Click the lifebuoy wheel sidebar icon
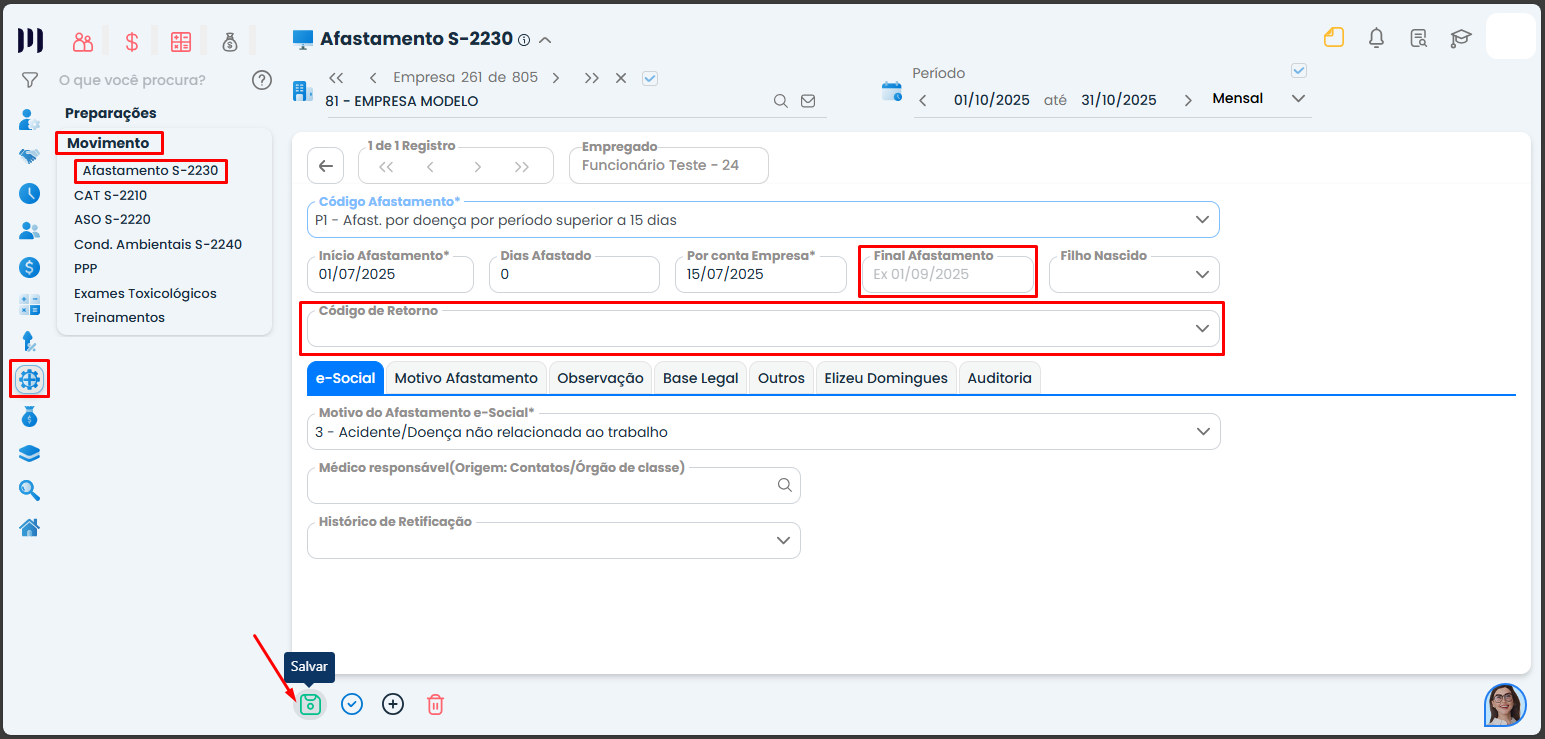 (30, 380)
